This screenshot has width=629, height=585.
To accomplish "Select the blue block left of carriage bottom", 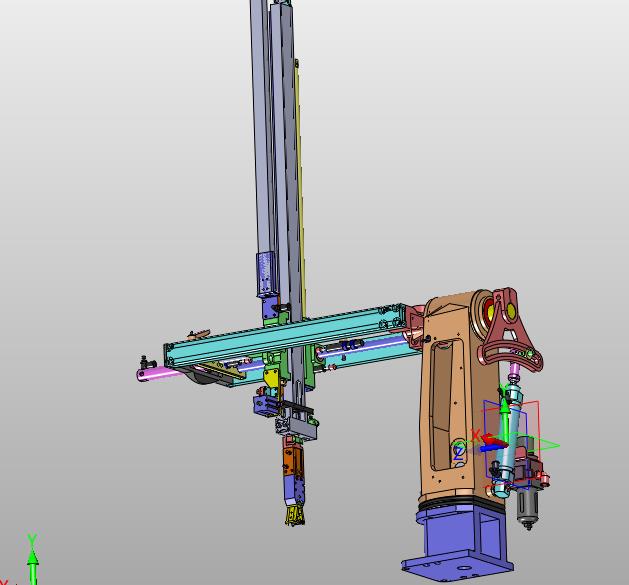I will 265,407.
